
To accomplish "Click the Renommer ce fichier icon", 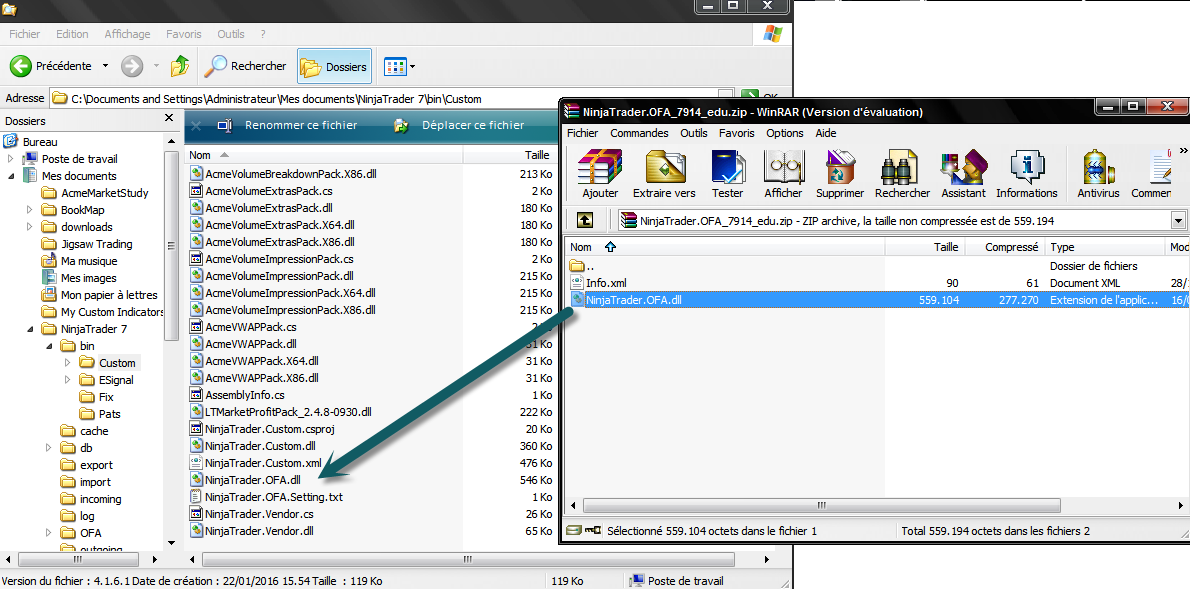I will coord(225,125).
